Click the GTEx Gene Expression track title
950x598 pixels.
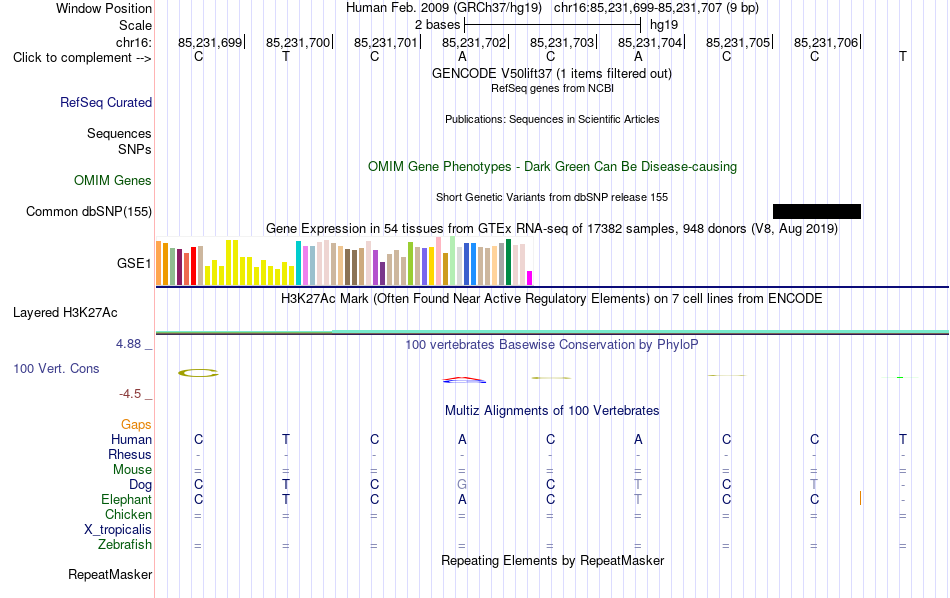click(x=552, y=228)
